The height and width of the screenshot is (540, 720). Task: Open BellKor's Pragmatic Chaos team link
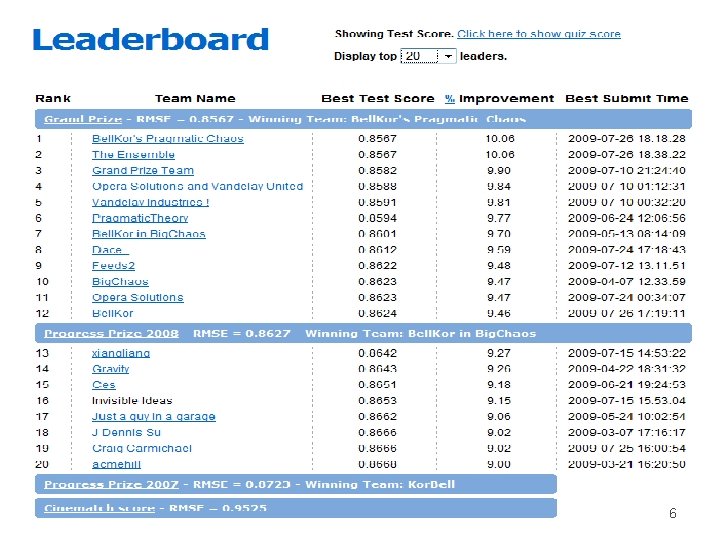(x=168, y=139)
